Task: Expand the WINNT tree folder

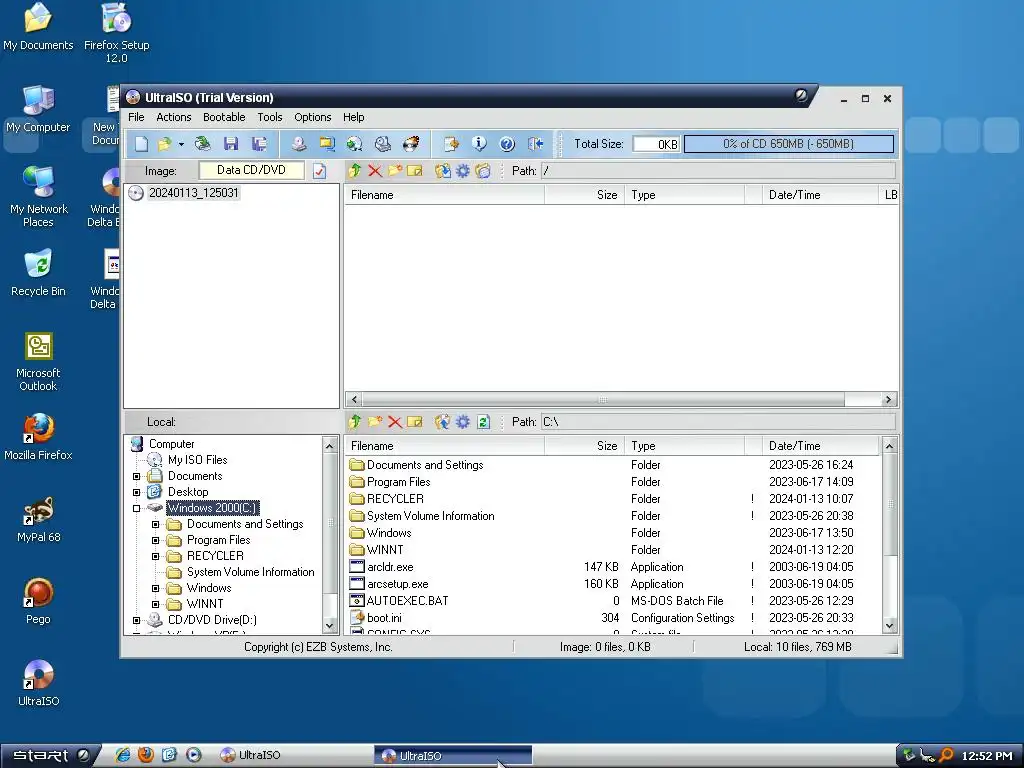Action: [155, 604]
